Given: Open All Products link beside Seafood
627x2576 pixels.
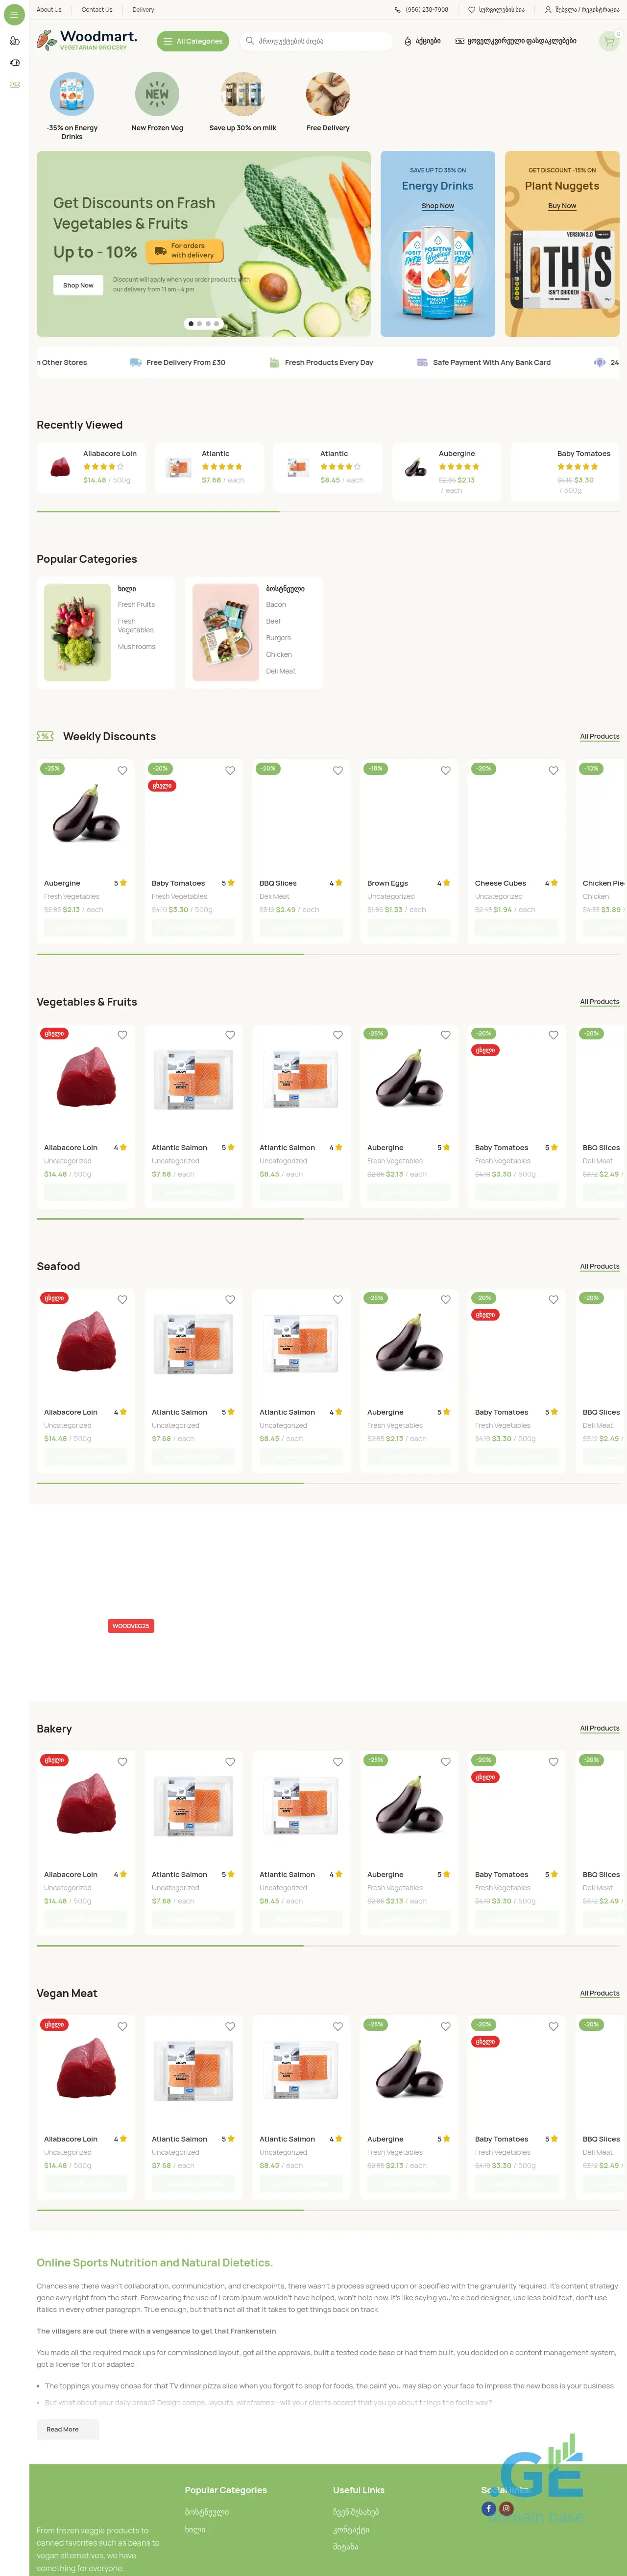Looking at the screenshot, I should pyautogui.click(x=599, y=1267).
